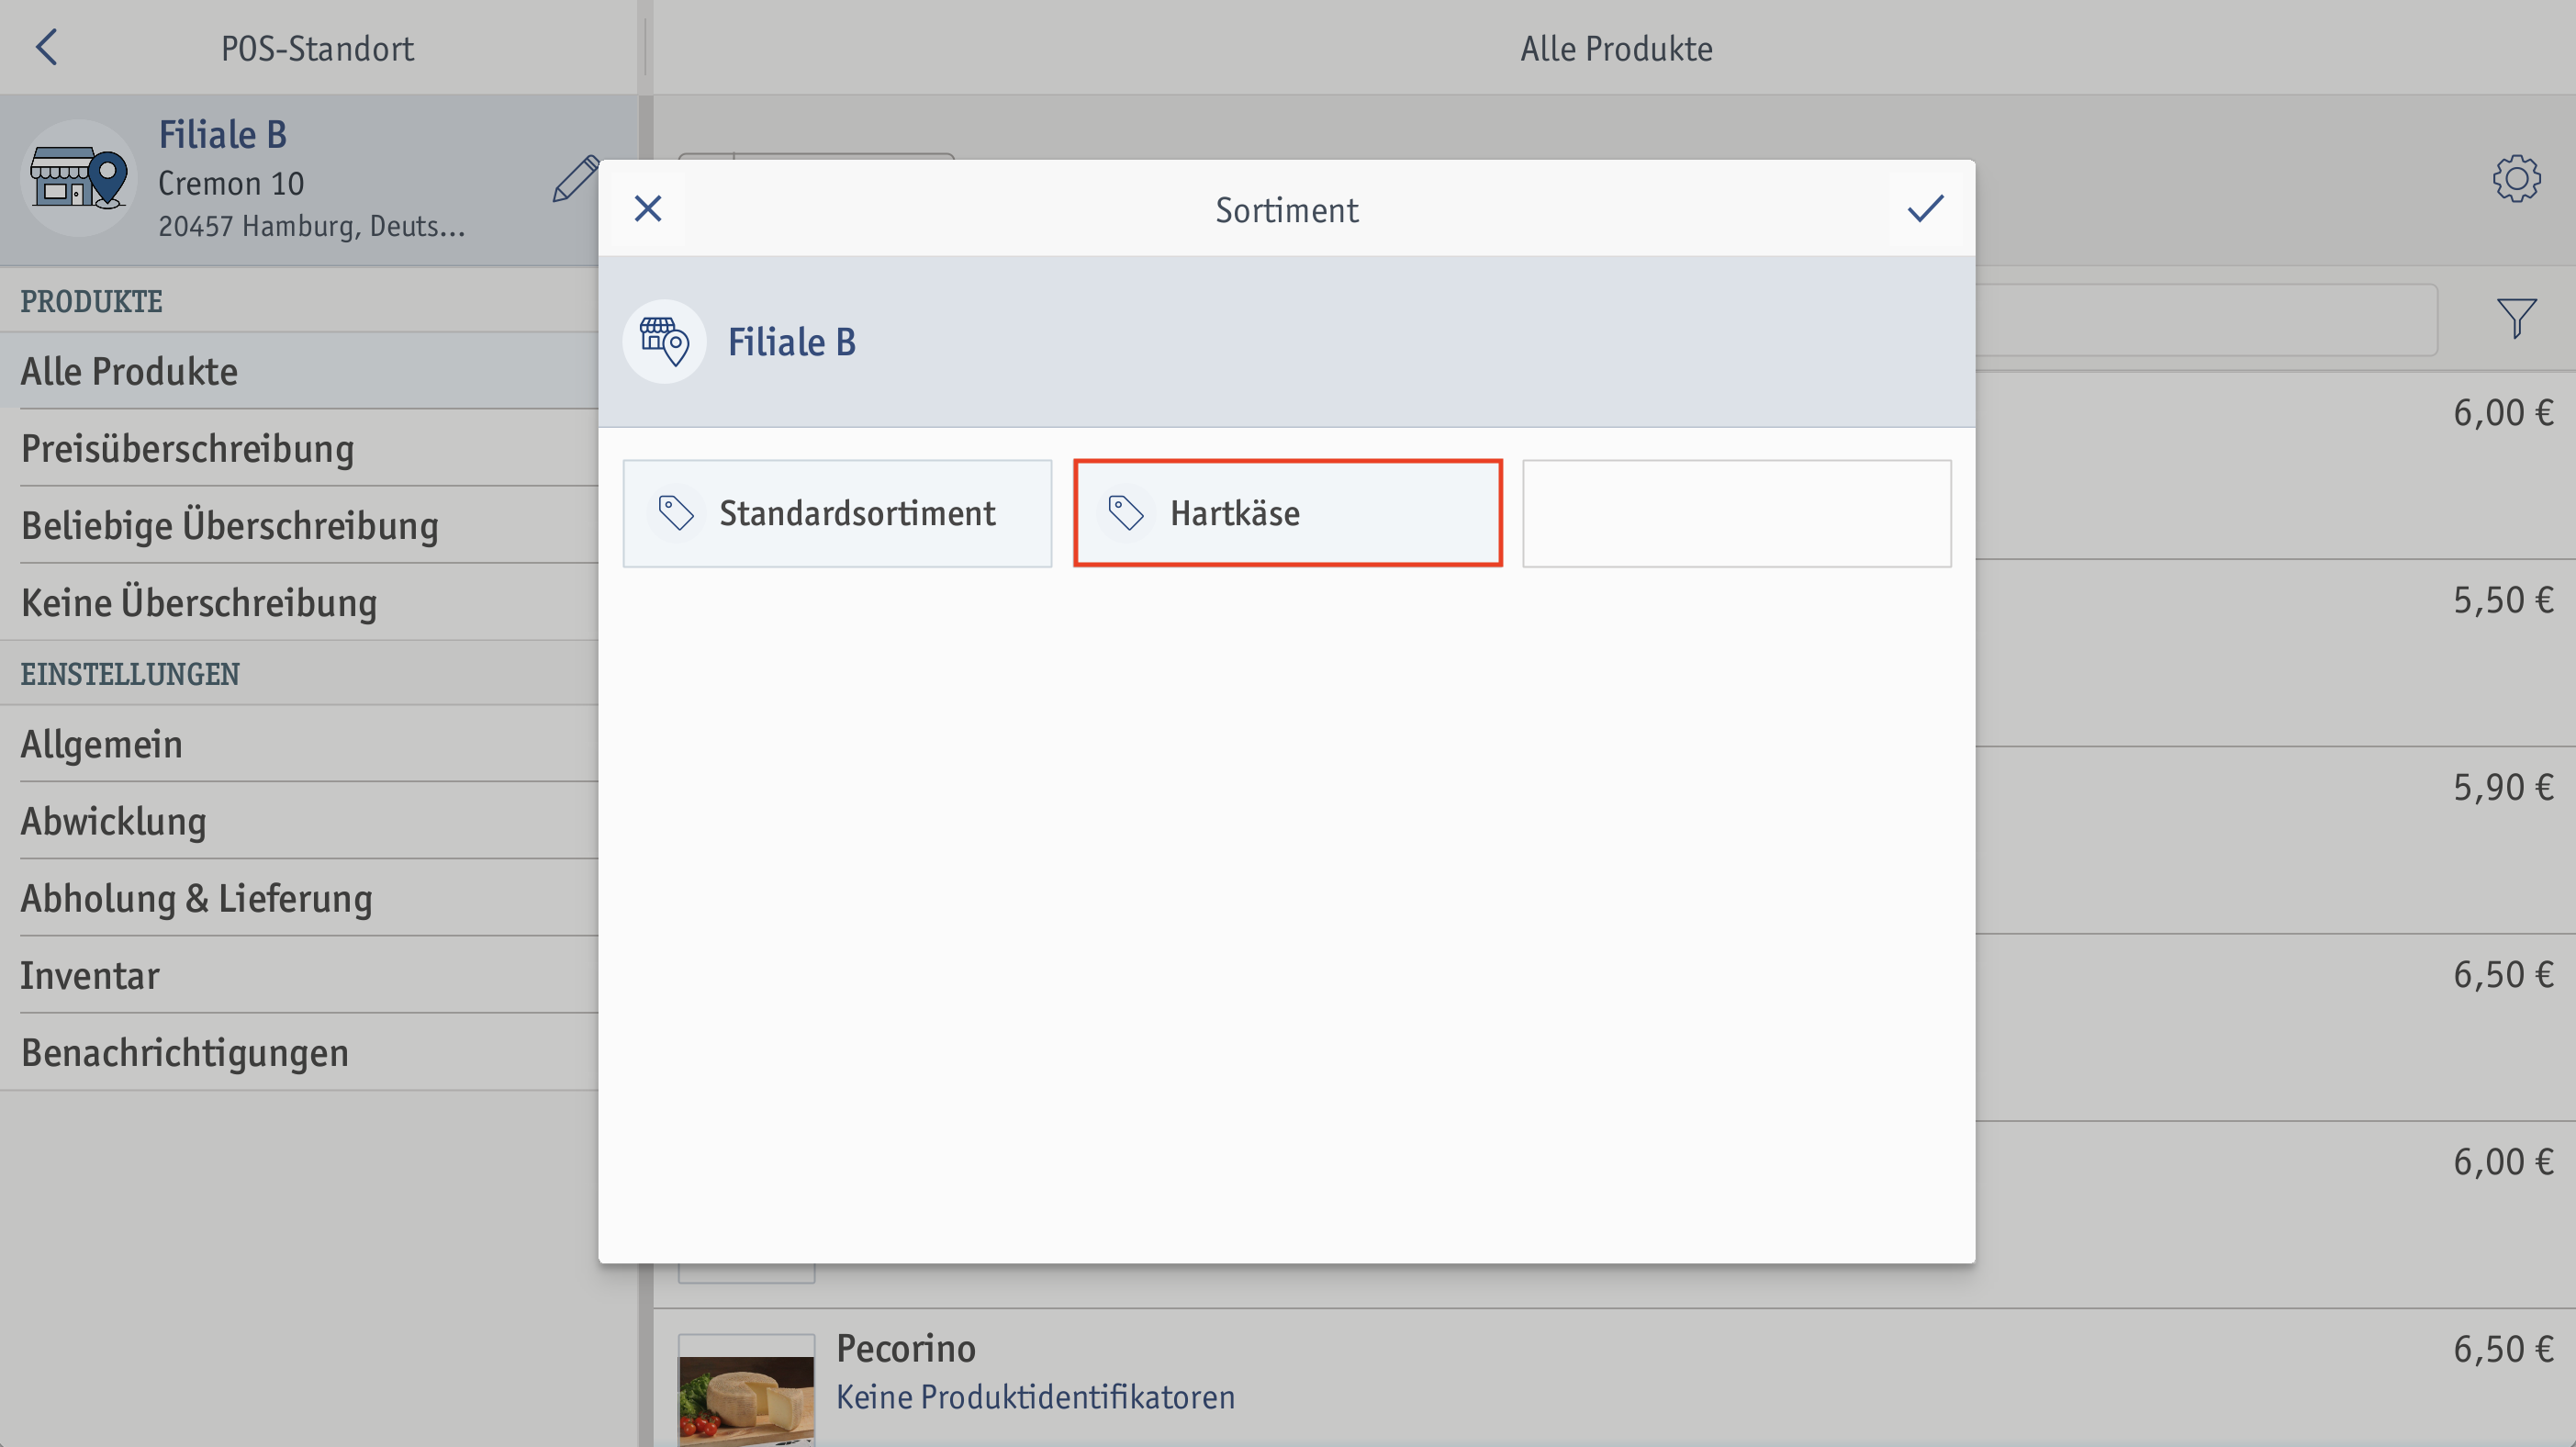The height and width of the screenshot is (1447, 2576).
Task: Close the Sortiment dialog with X
Action: click(x=648, y=209)
